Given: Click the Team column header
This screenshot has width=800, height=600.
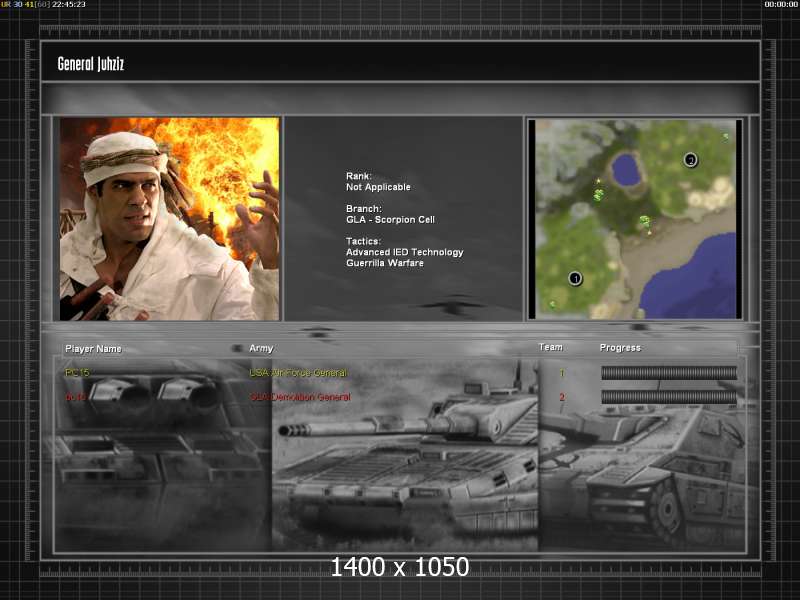Looking at the screenshot, I should (x=551, y=347).
